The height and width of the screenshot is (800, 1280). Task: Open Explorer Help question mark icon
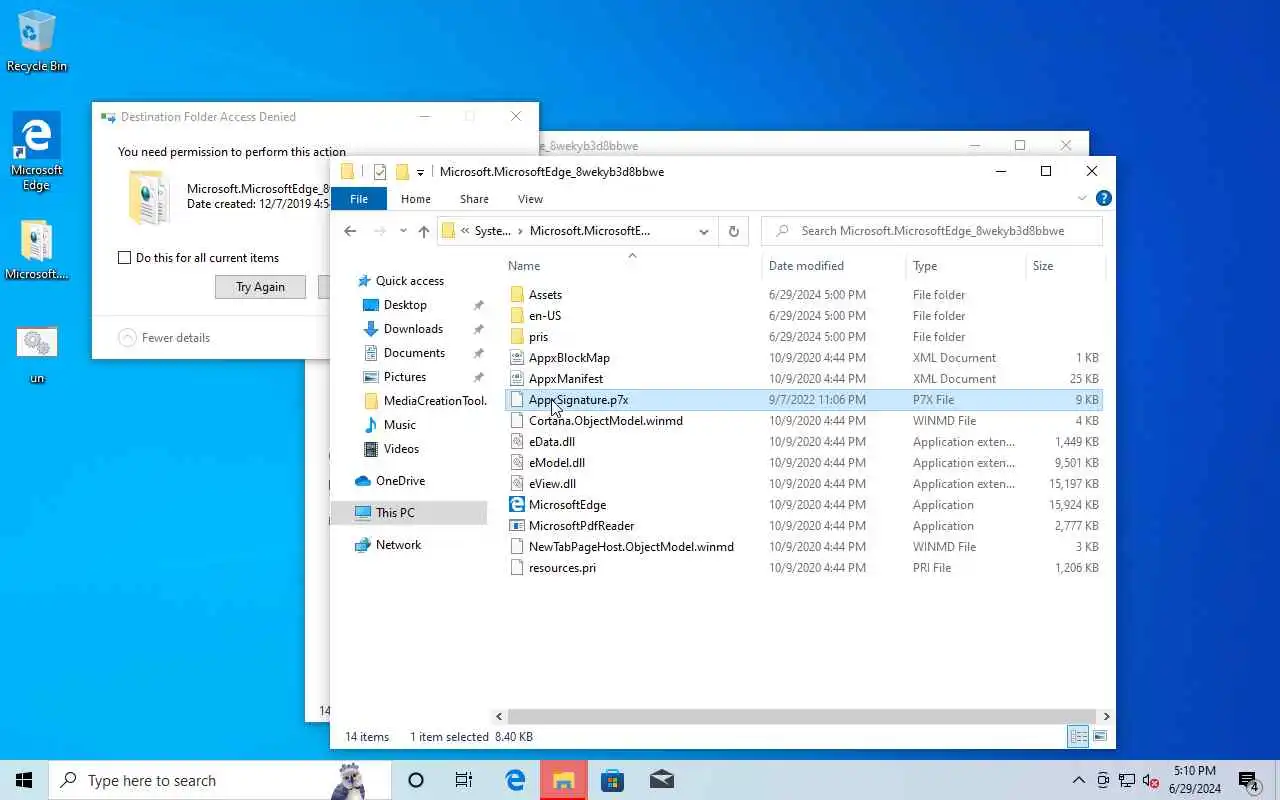[x=1104, y=199]
